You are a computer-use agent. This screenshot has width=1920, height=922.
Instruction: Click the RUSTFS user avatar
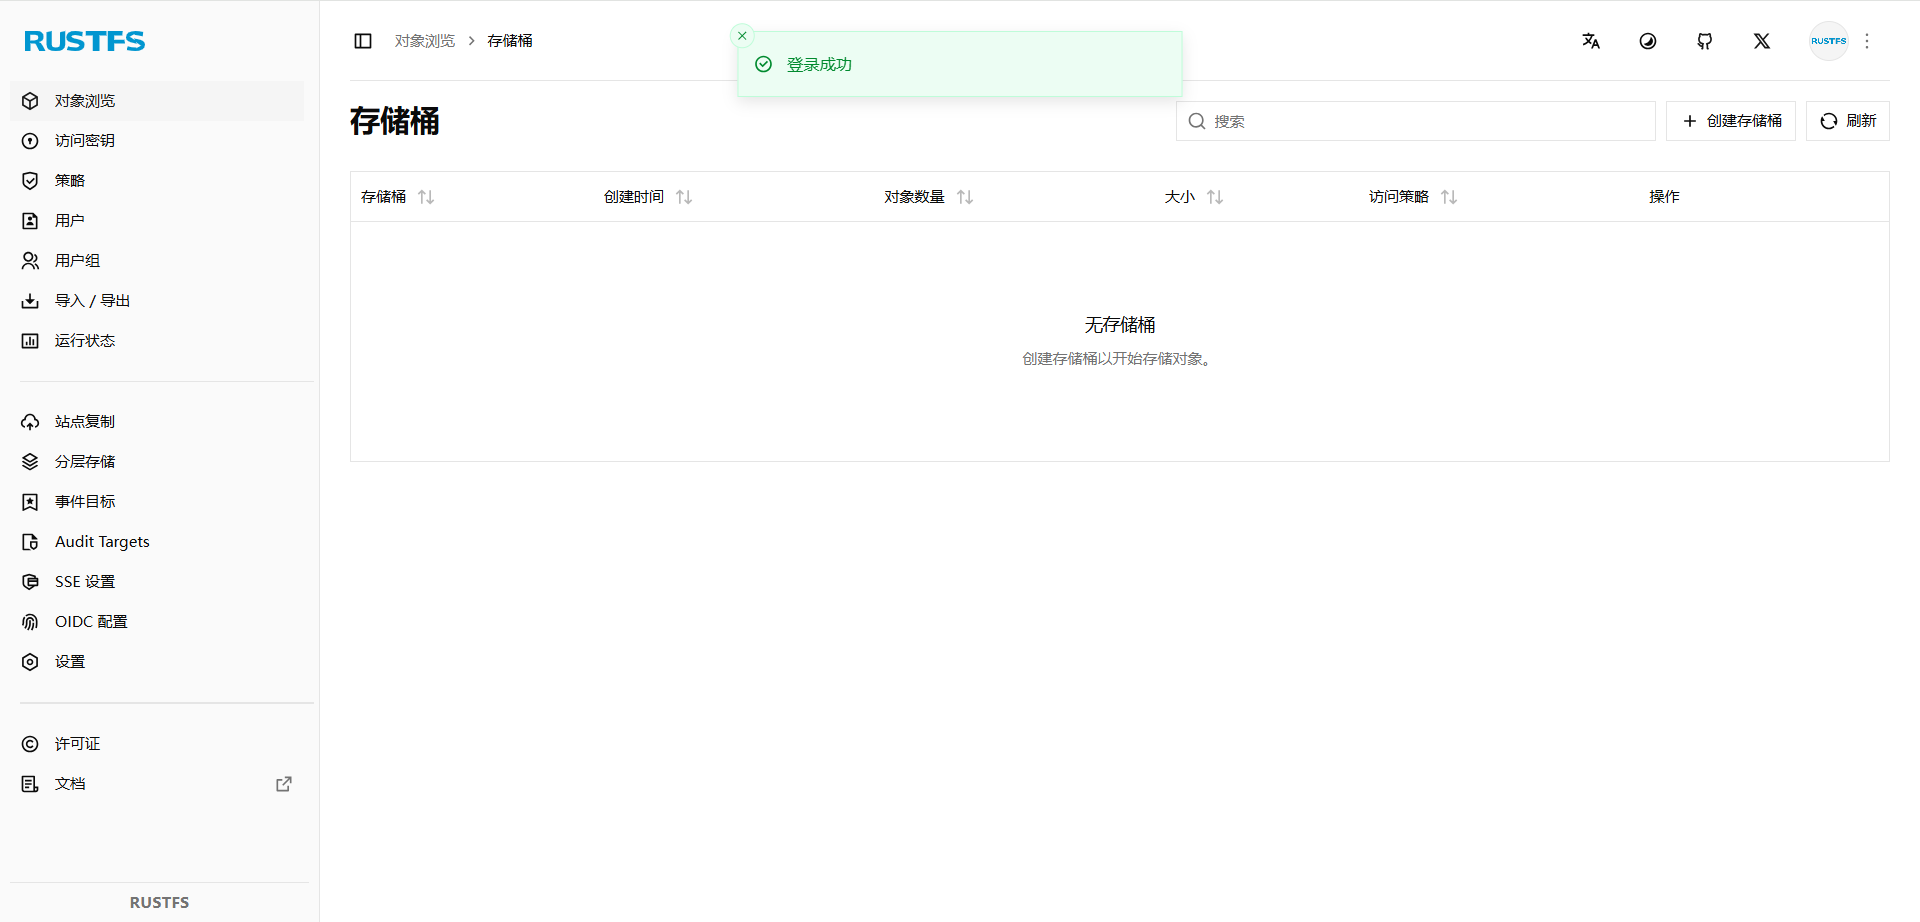(1829, 41)
